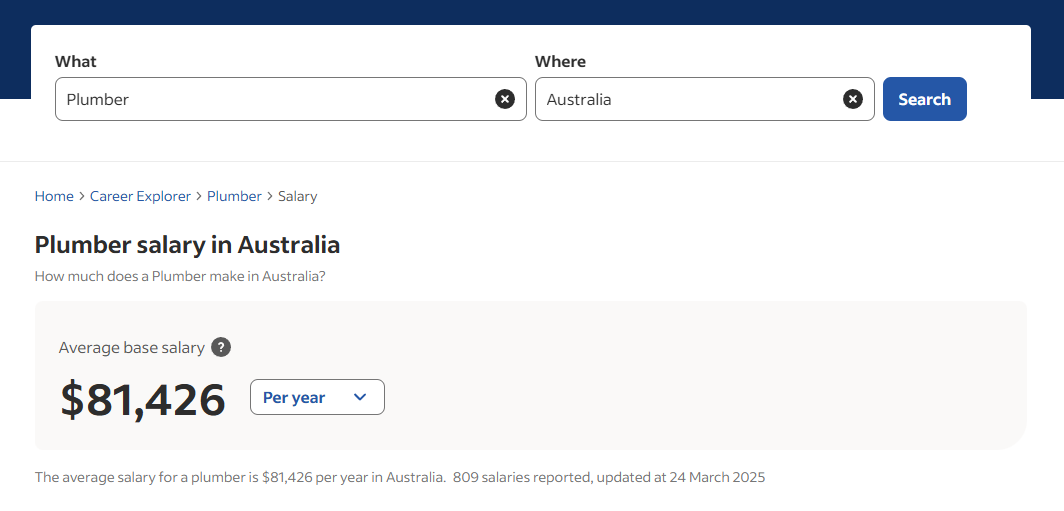Go to Home breadcrumb link

click(x=54, y=196)
